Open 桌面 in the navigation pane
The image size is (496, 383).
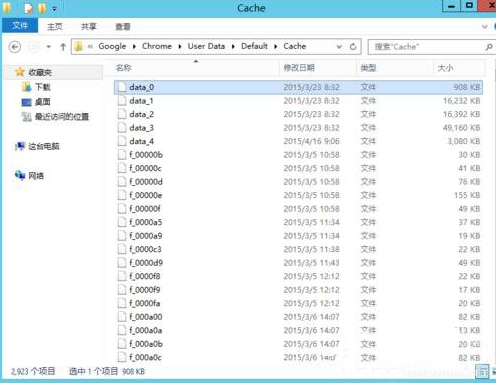(x=43, y=102)
